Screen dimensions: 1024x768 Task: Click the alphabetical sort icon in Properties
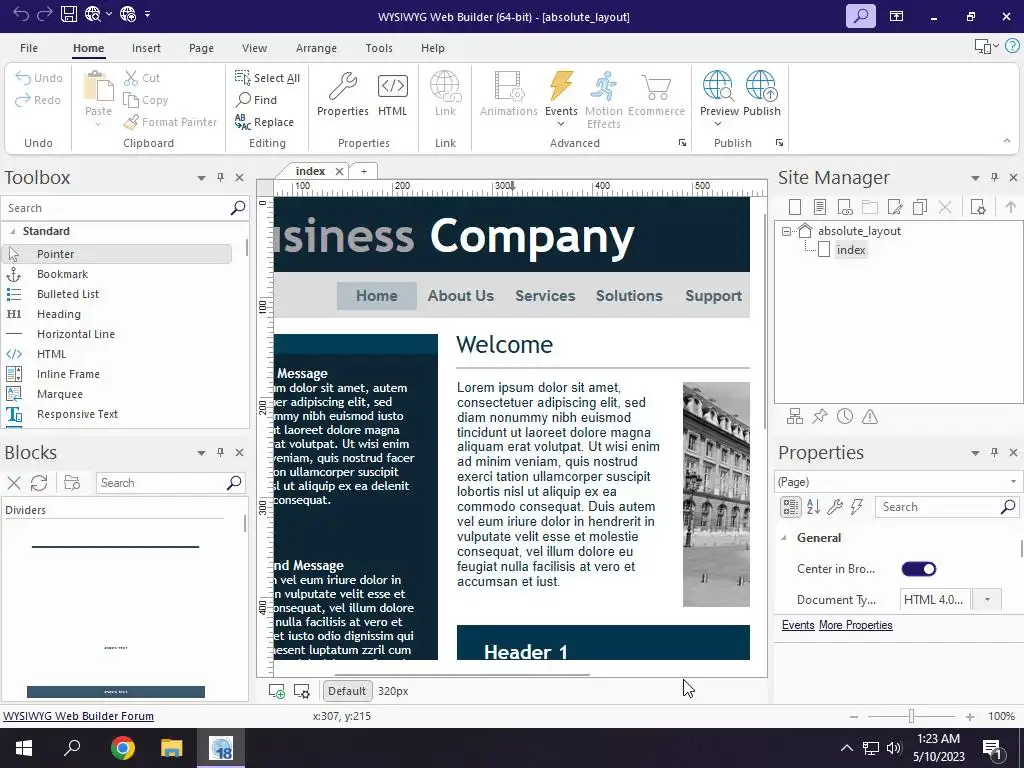point(813,507)
